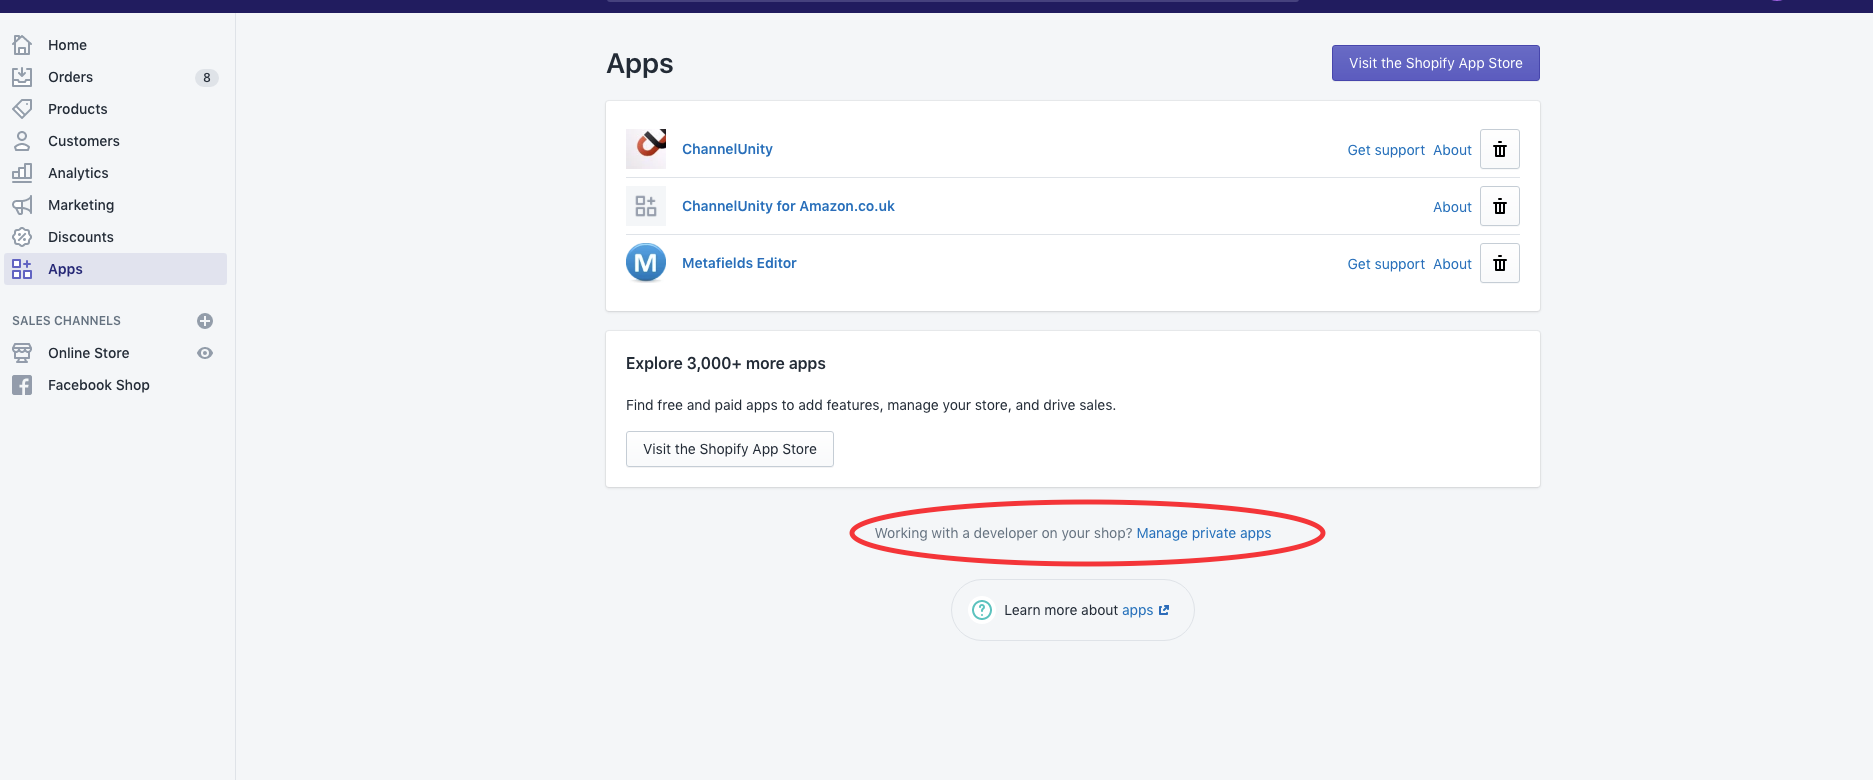
Task: View Online Store via eye icon
Action: point(205,353)
